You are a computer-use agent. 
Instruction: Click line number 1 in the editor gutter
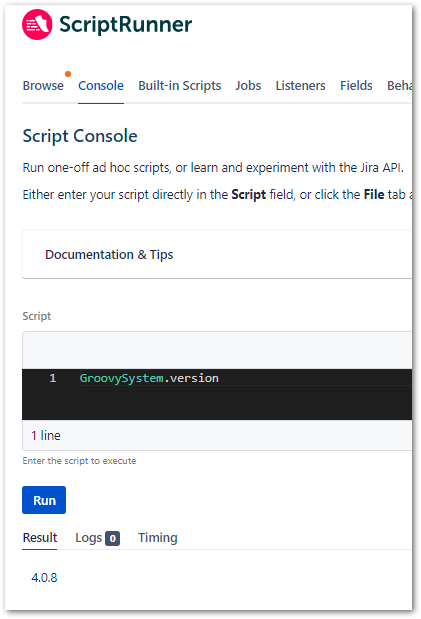53,378
